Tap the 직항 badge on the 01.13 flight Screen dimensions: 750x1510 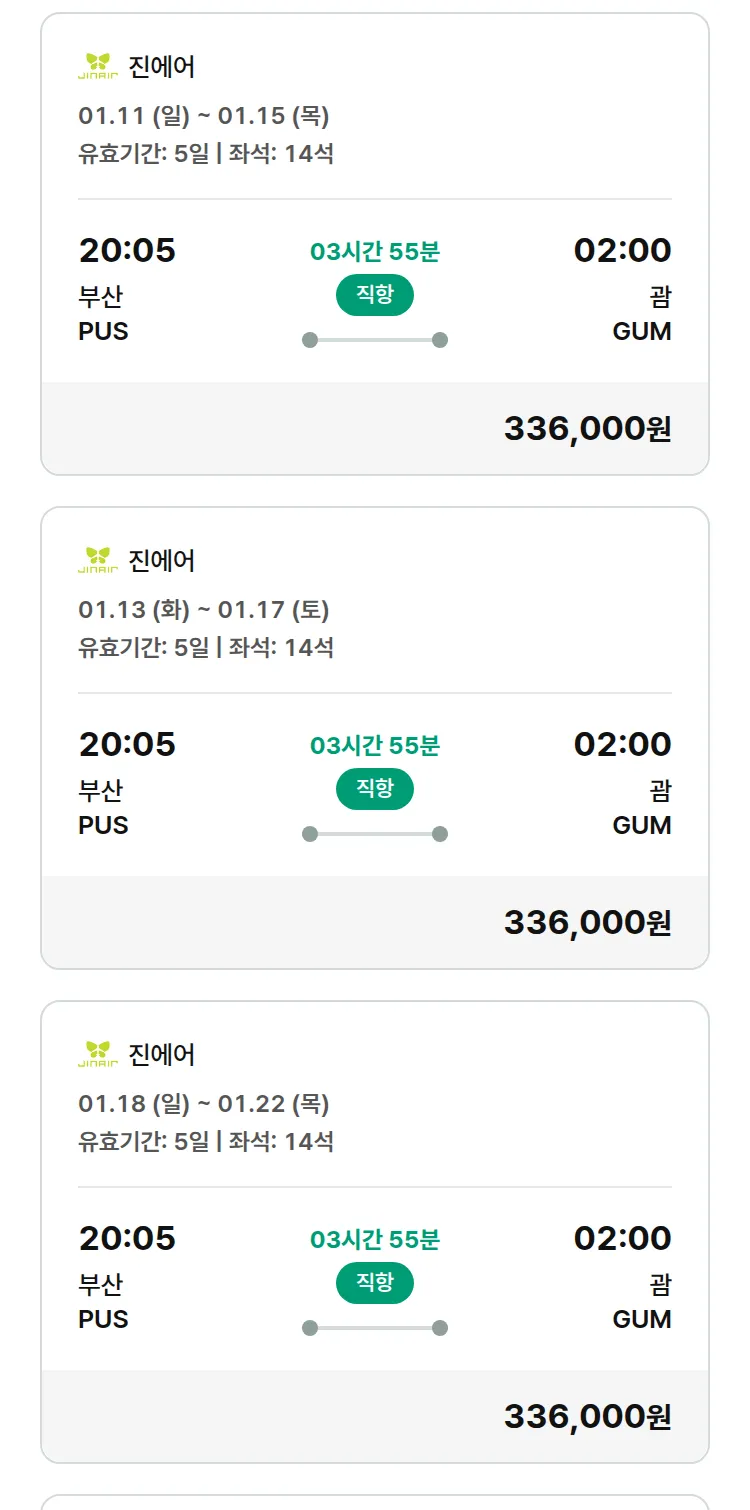[374, 789]
